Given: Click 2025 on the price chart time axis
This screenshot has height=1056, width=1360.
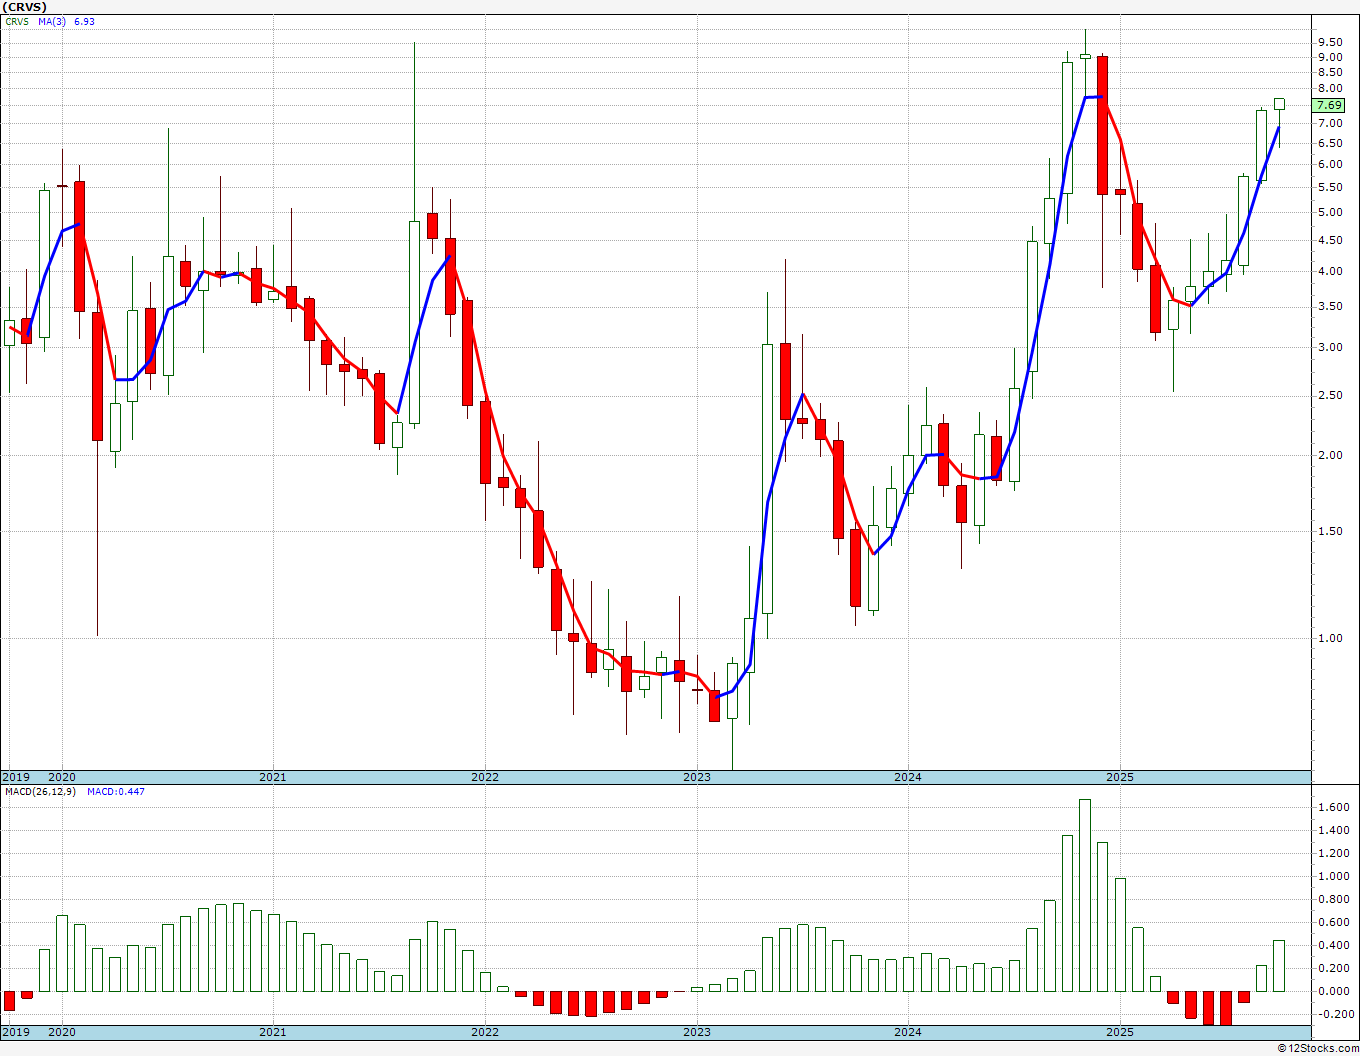Looking at the screenshot, I should (x=1120, y=777).
